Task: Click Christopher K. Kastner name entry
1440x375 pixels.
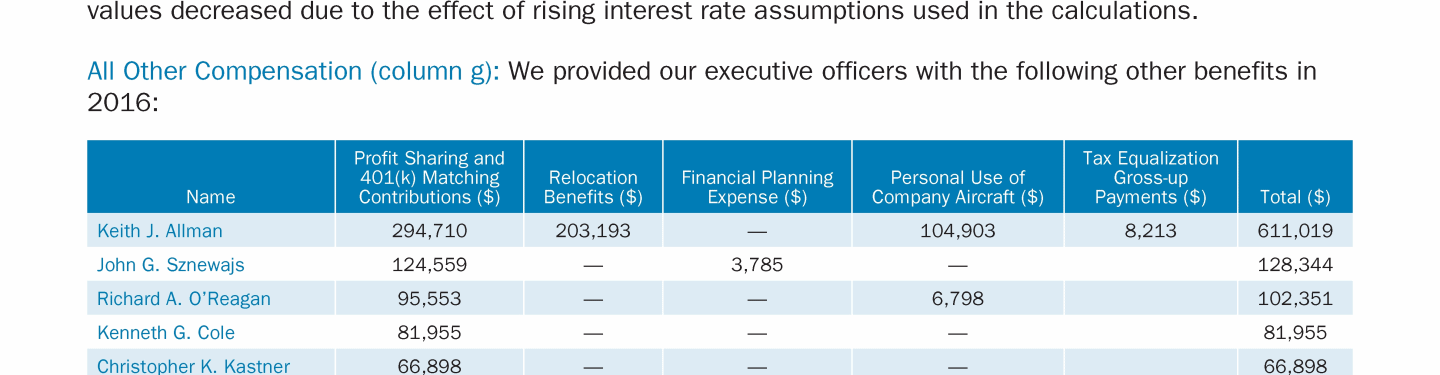Action: [x=193, y=366]
